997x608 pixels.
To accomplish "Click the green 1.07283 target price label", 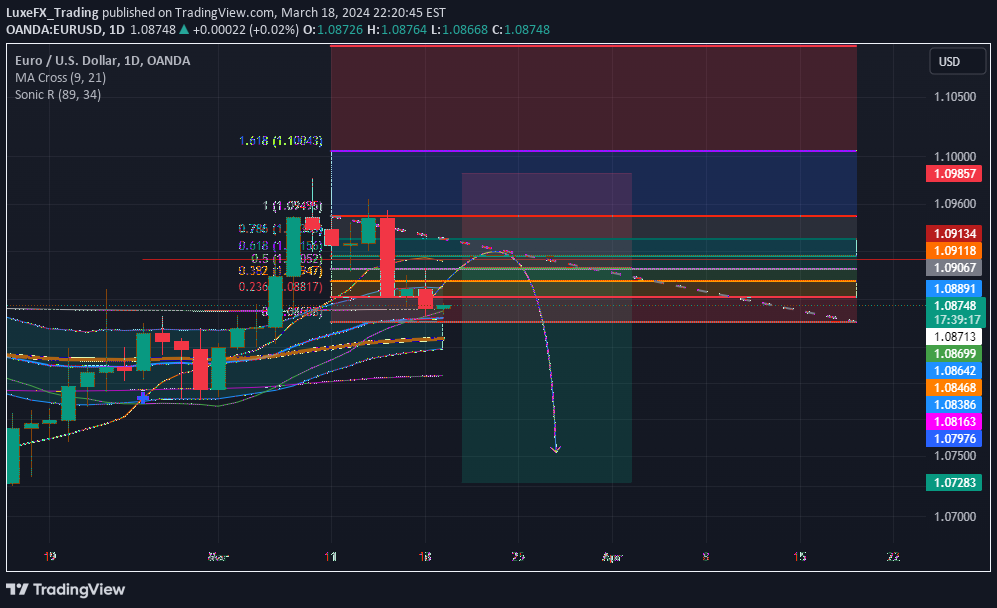I will tap(954, 483).
